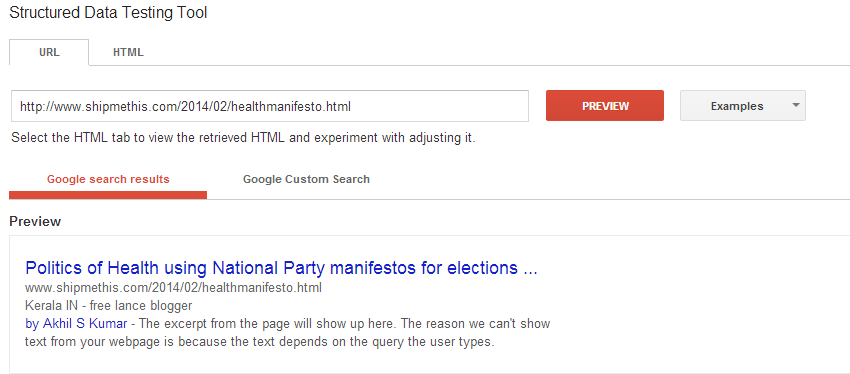This screenshot has width=850, height=374.
Task: Open the Politics of Health result title link
Action: [281, 268]
